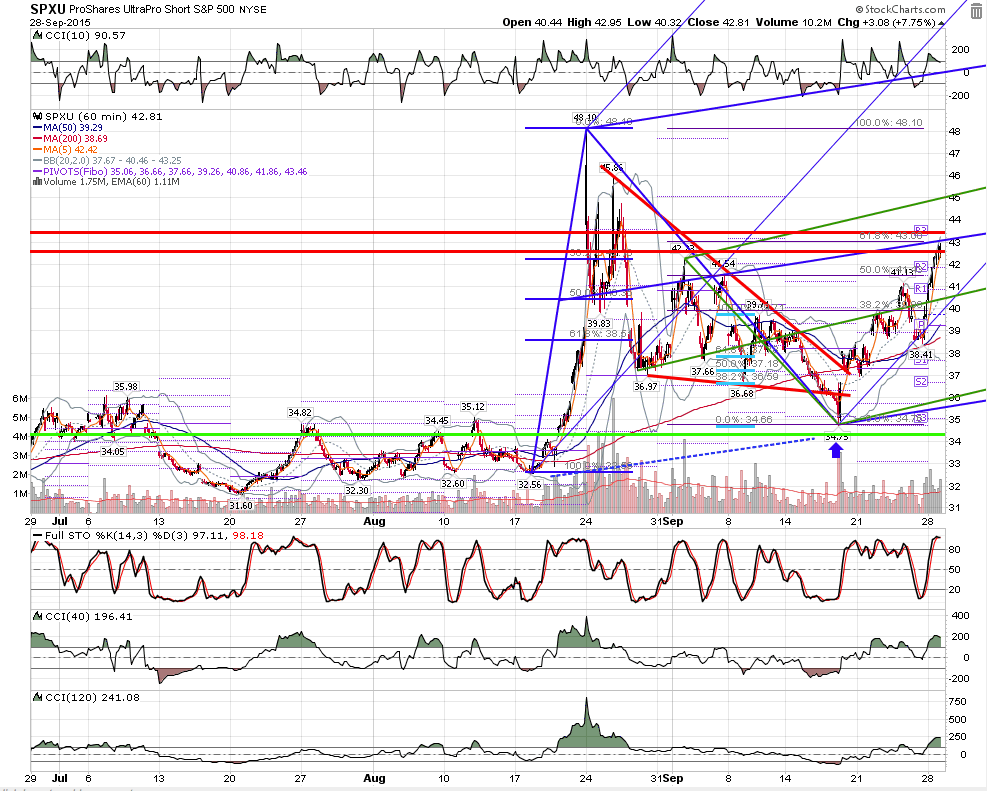Click the 31.60 price low label
This screenshot has width=987, height=791.
click(240, 505)
